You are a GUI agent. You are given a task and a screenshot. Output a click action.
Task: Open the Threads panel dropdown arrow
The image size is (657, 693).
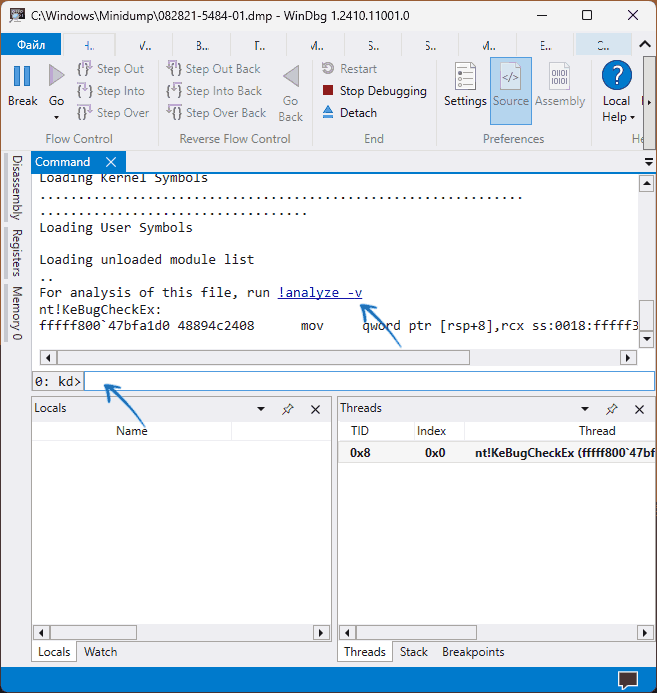click(x=585, y=409)
